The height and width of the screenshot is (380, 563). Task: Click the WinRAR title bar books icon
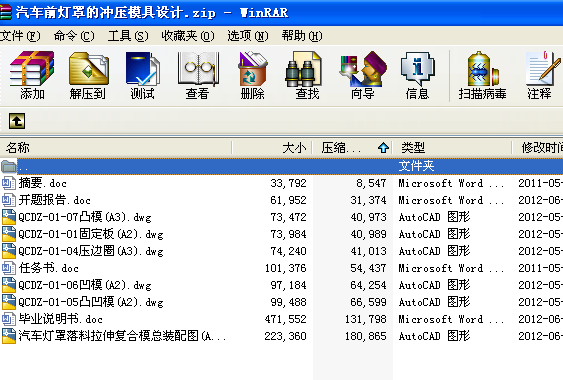(x=5, y=12)
